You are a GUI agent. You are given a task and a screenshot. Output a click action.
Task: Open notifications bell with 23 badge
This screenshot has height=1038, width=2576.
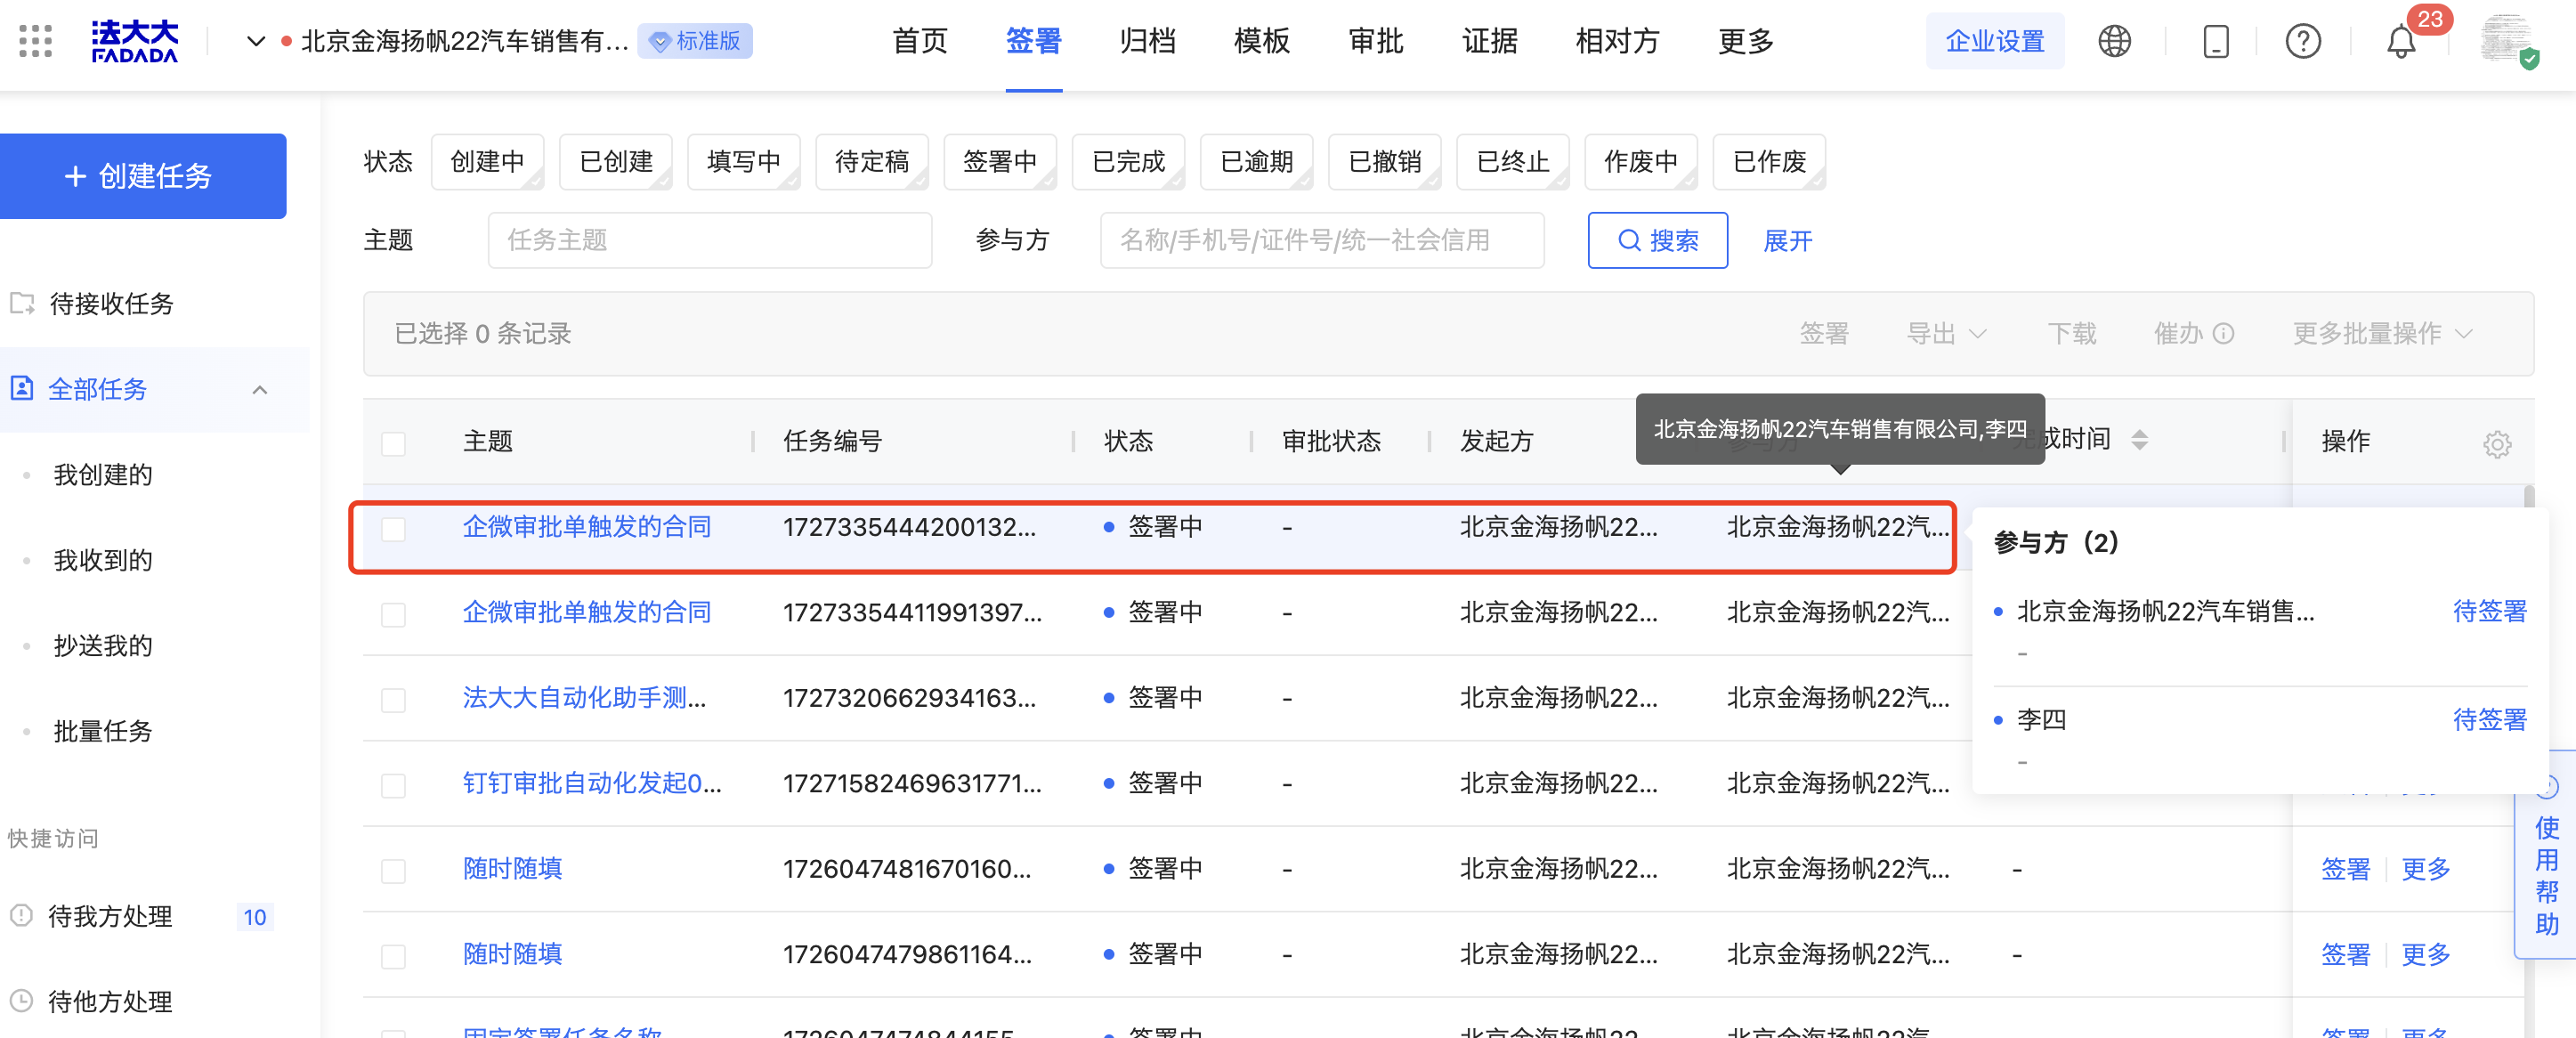[x=2401, y=41]
